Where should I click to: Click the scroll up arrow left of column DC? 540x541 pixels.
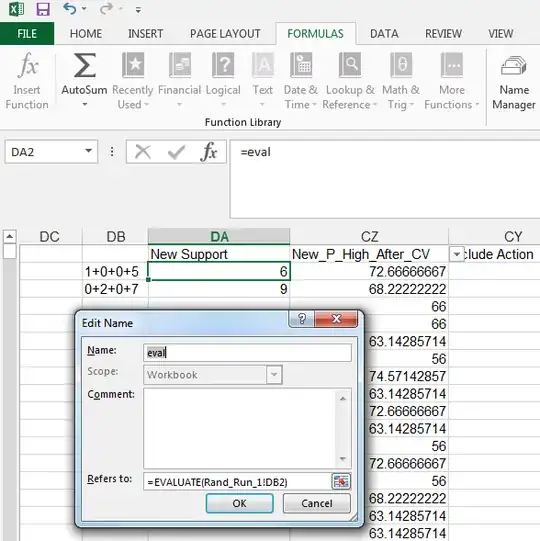click(x=10, y=237)
